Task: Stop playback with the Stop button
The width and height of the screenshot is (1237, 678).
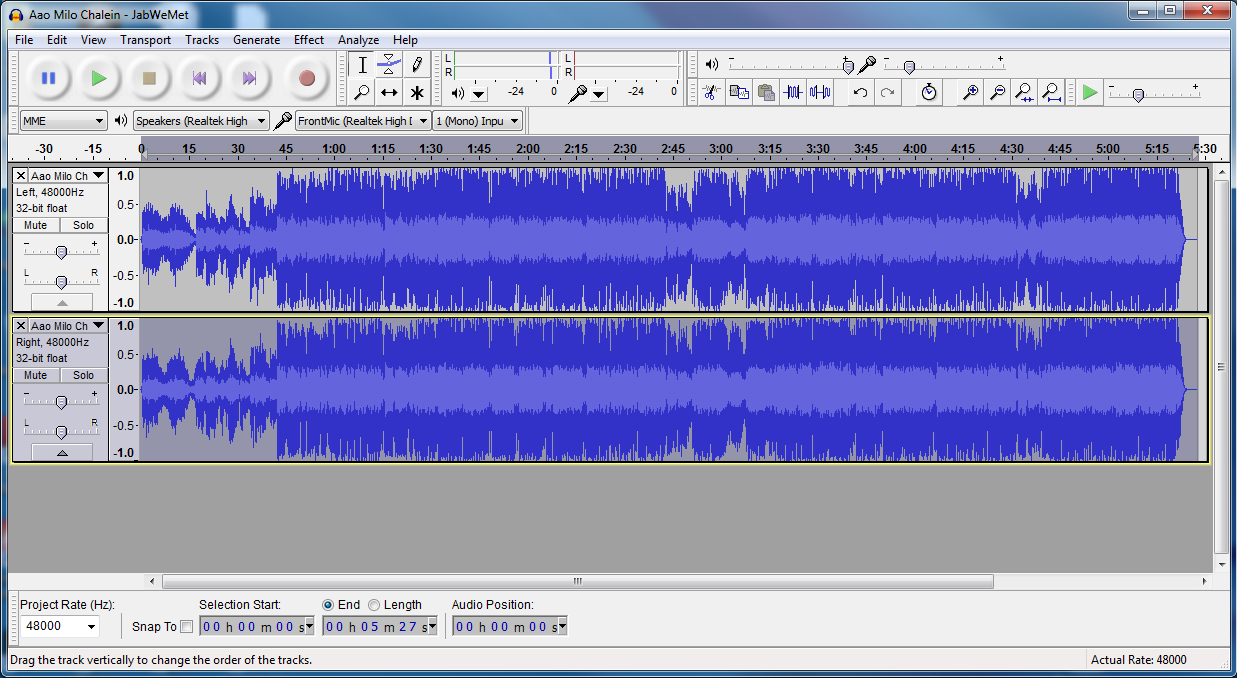Action: pyautogui.click(x=149, y=78)
